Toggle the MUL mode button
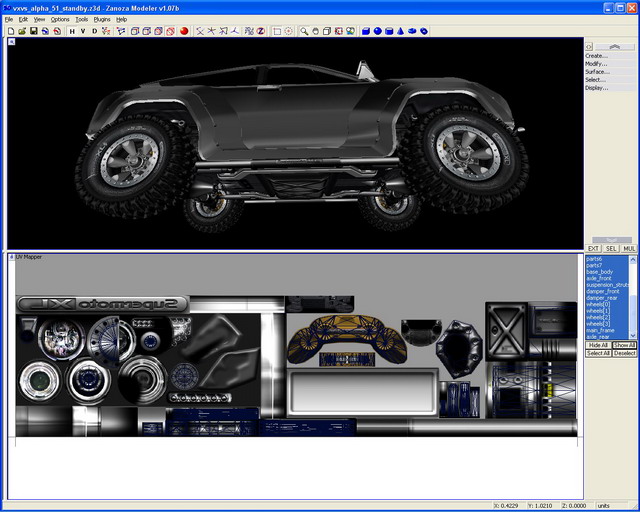 click(x=629, y=248)
